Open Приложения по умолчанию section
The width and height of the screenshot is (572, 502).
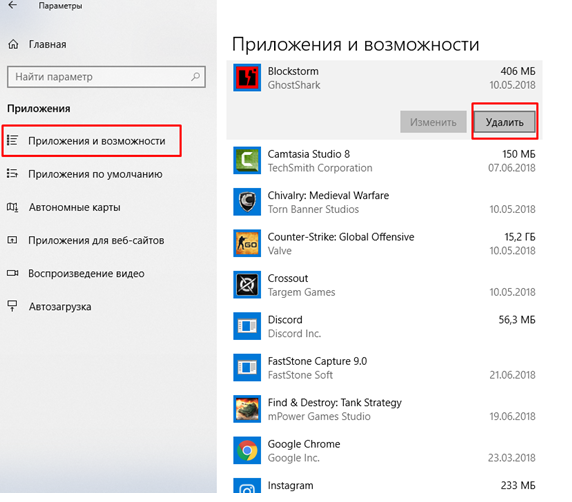click(95, 174)
